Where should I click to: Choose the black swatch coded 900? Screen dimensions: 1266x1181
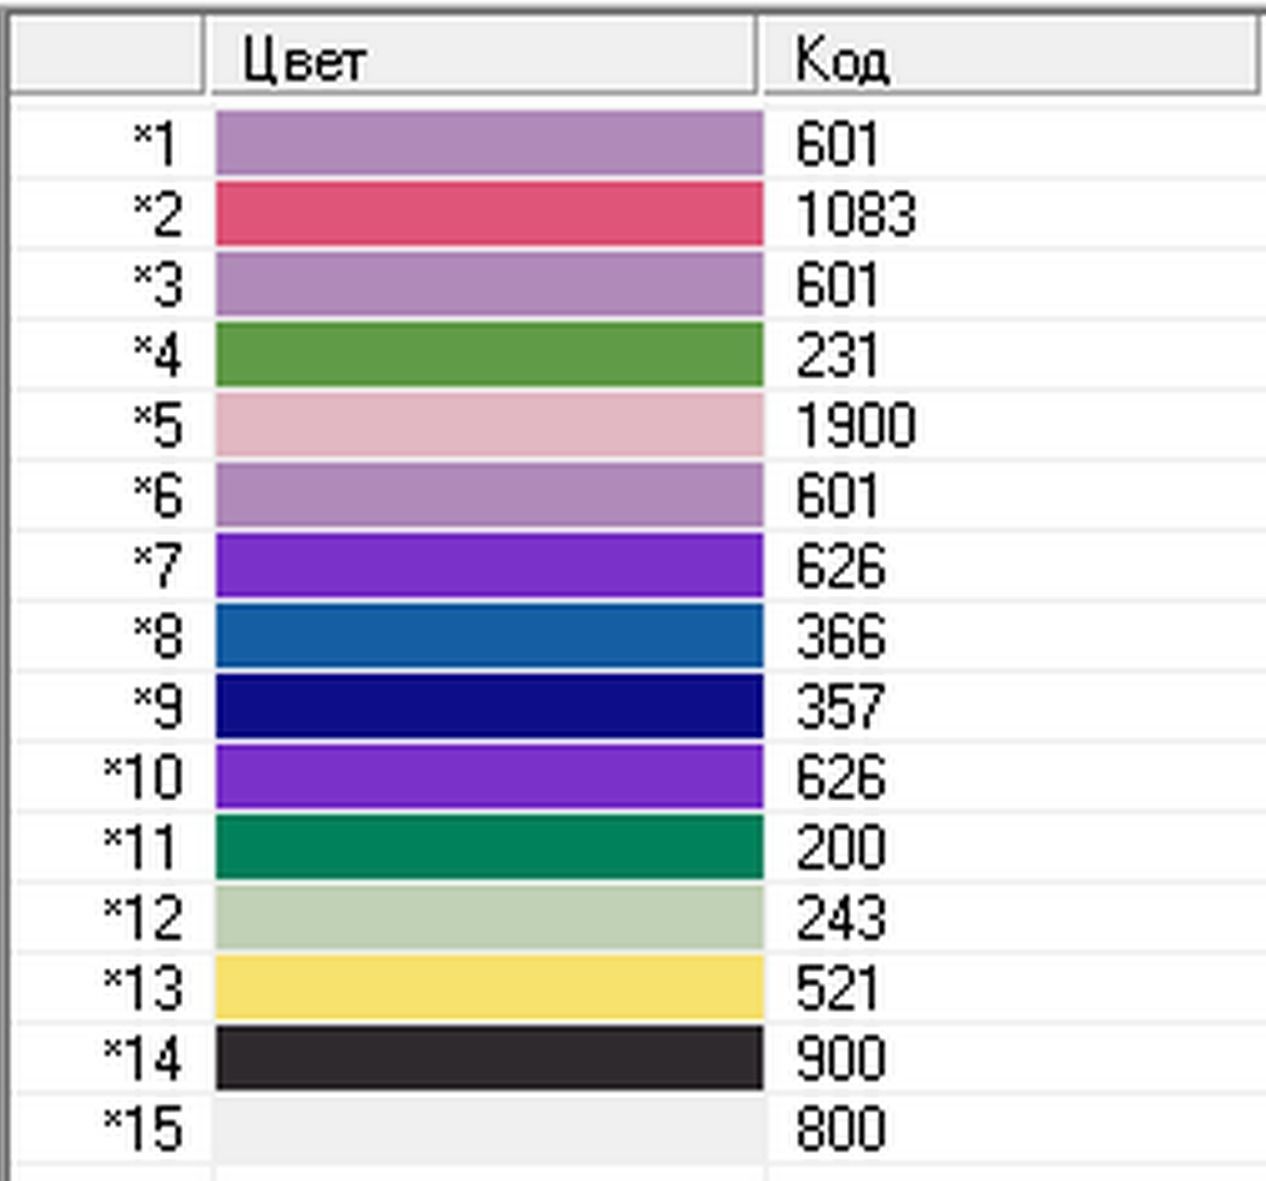(489, 1058)
